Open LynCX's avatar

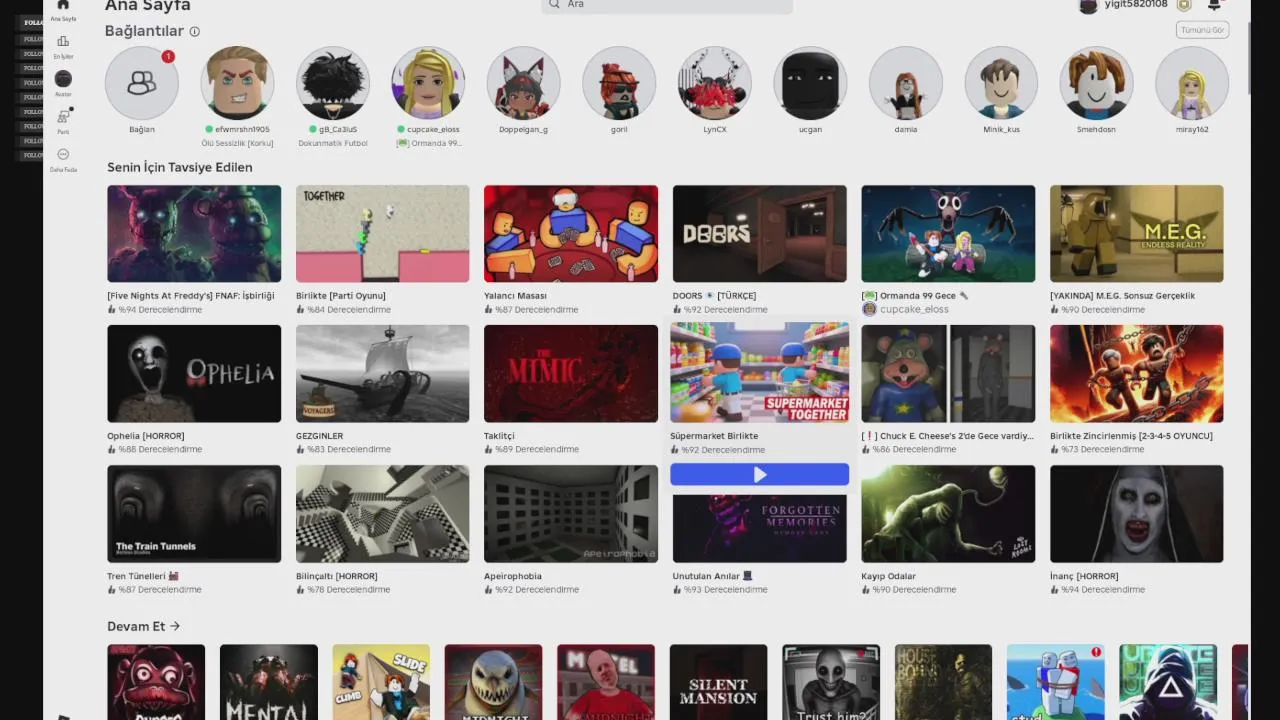tap(715, 83)
